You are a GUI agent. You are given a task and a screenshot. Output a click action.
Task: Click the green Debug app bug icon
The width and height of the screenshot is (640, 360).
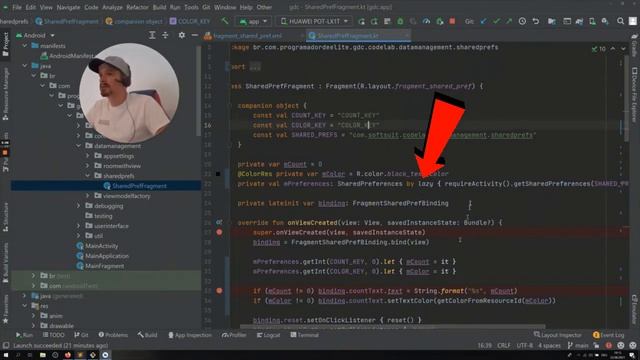coord(400,21)
